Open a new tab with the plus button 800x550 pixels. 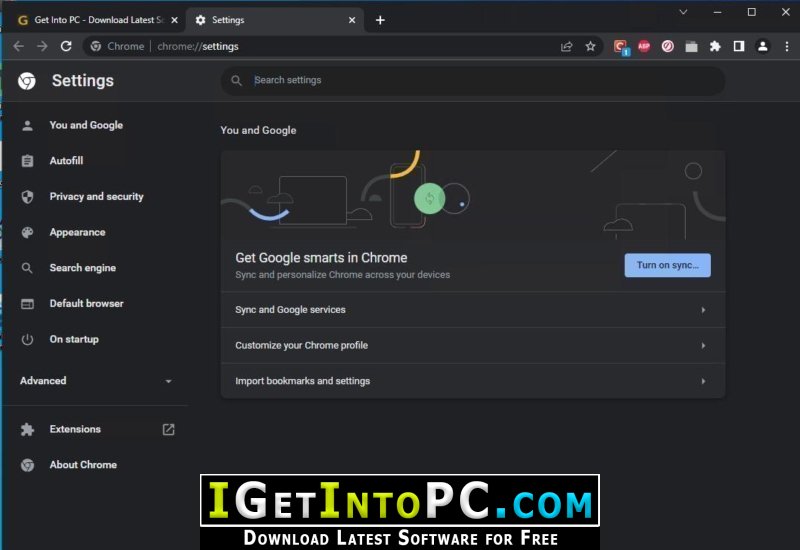[x=380, y=20]
